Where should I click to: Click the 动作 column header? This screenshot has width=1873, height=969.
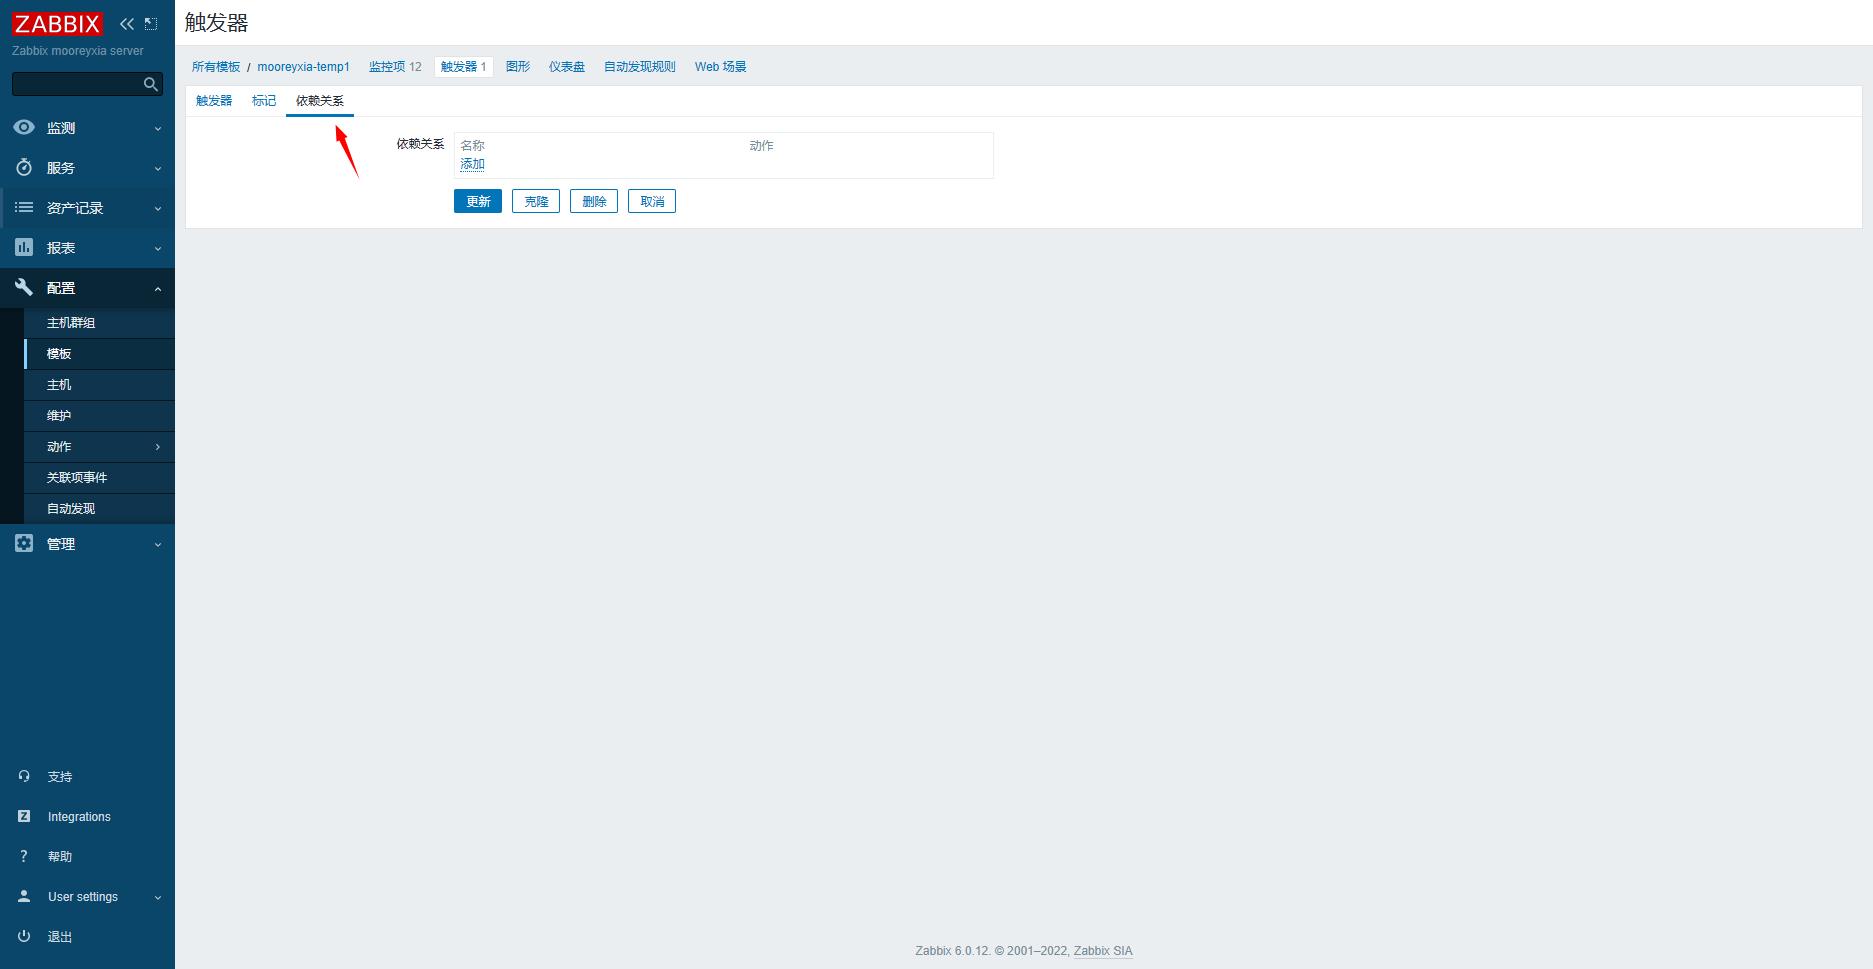click(761, 146)
